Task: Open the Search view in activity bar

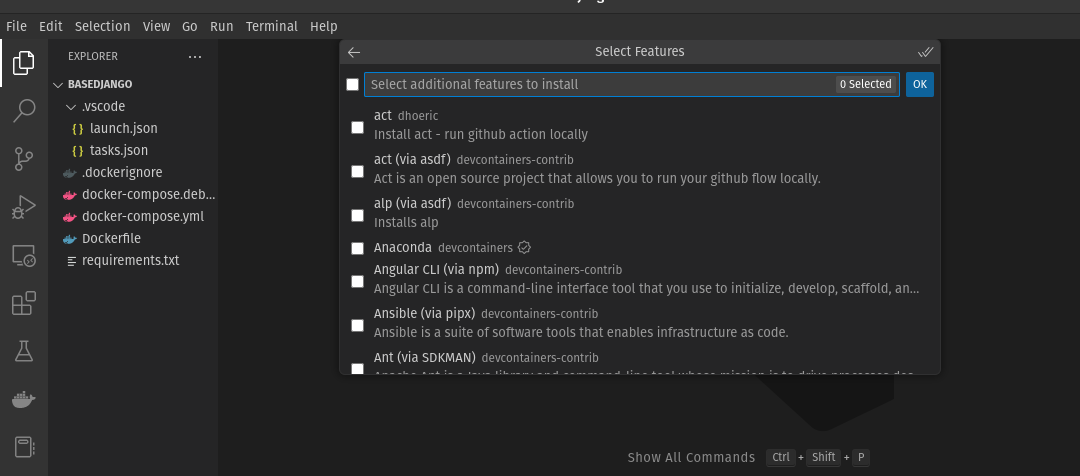Action: tap(23, 111)
